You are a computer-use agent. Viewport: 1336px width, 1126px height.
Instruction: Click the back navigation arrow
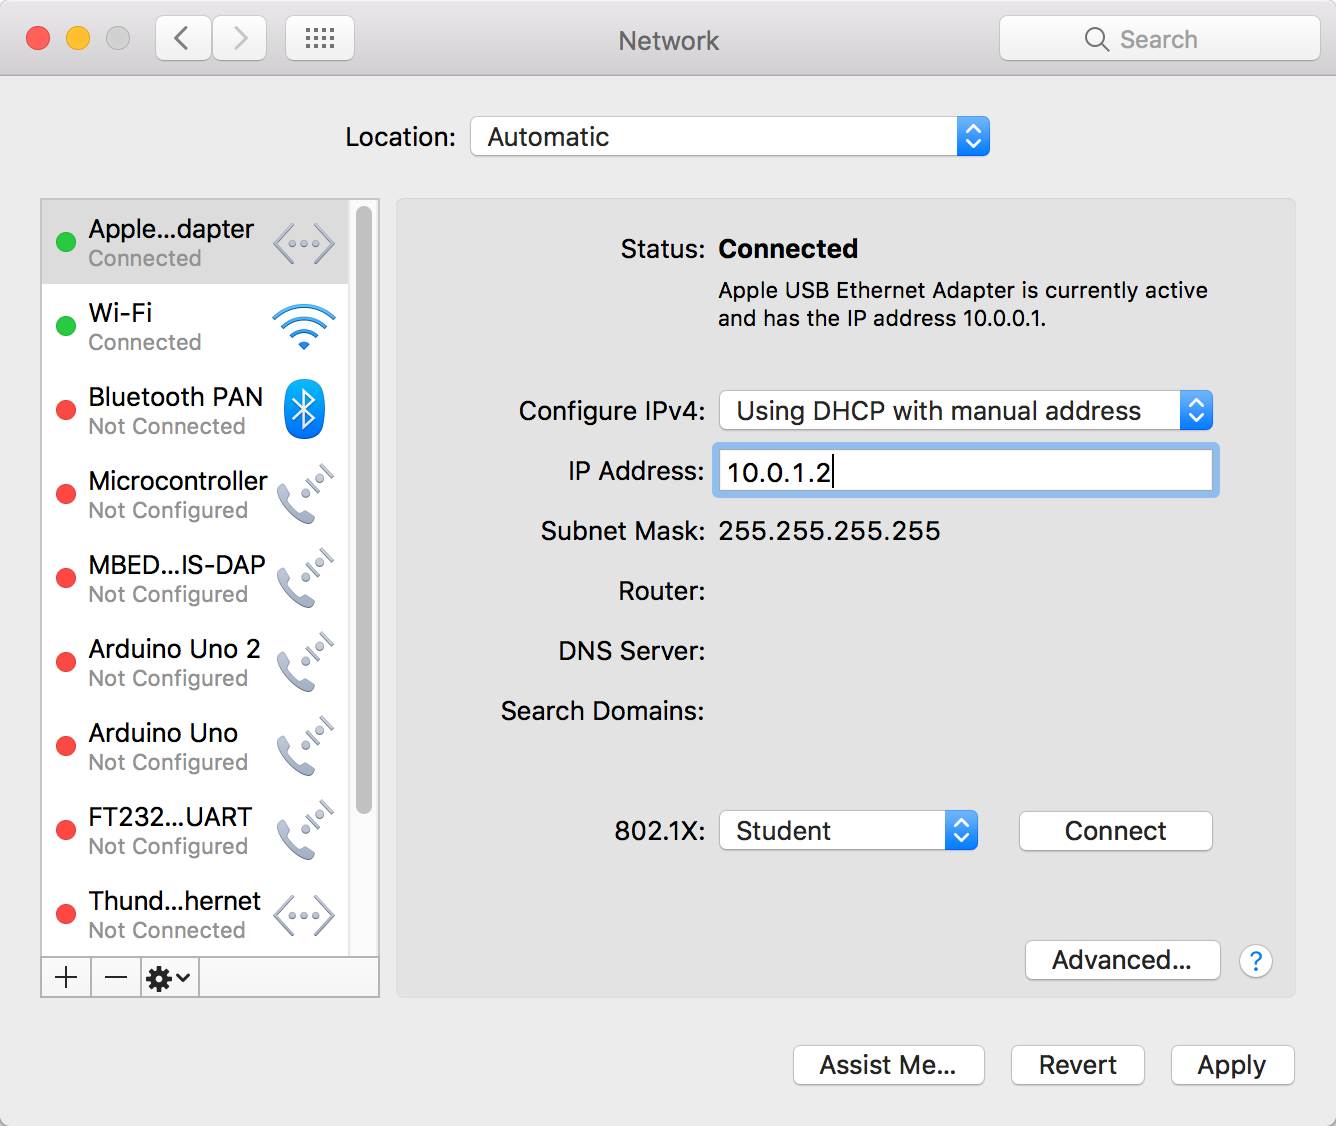pyautogui.click(x=182, y=39)
